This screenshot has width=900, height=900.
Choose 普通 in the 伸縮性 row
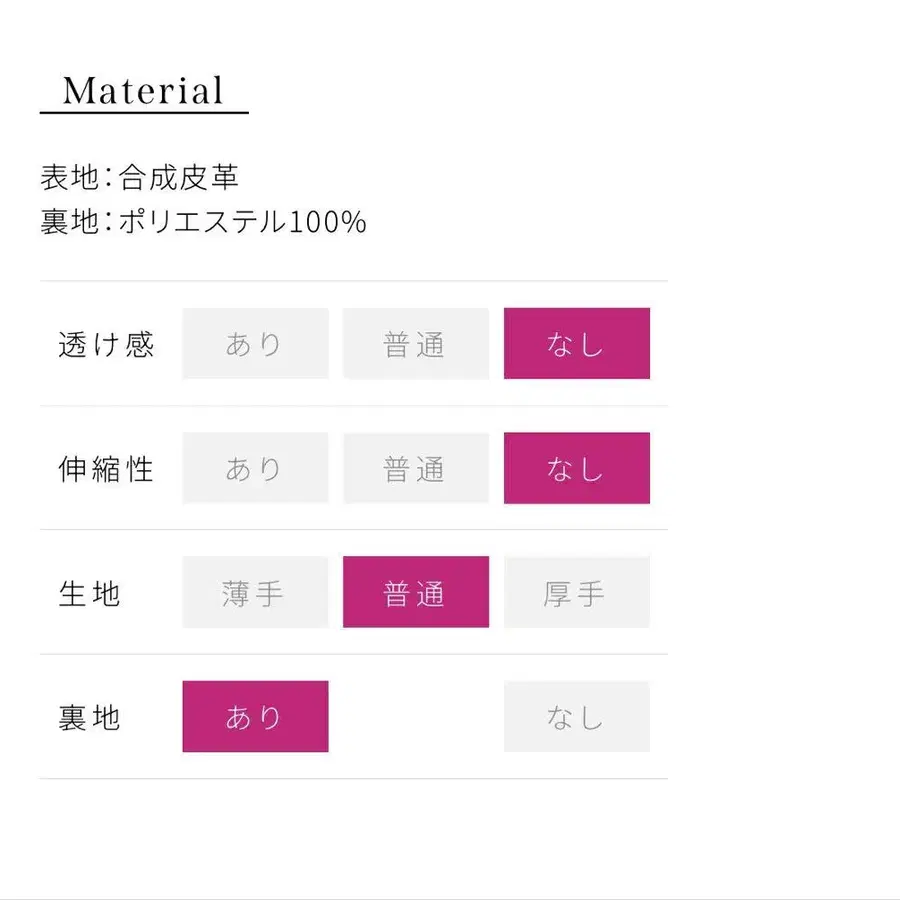pos(415,468)
